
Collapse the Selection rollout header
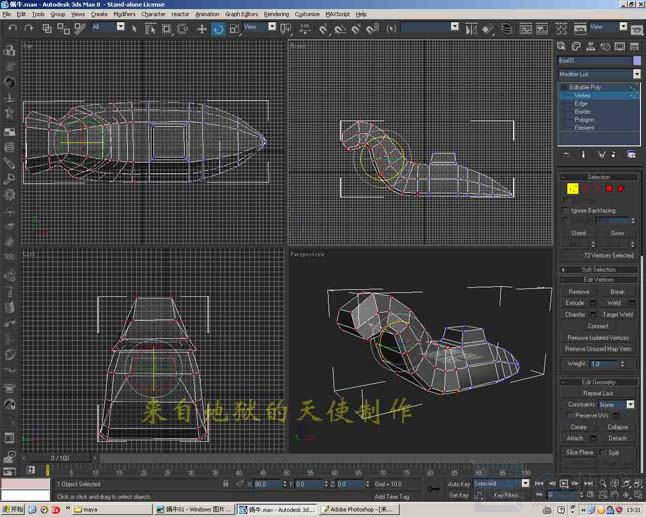[x=599, y=177]
